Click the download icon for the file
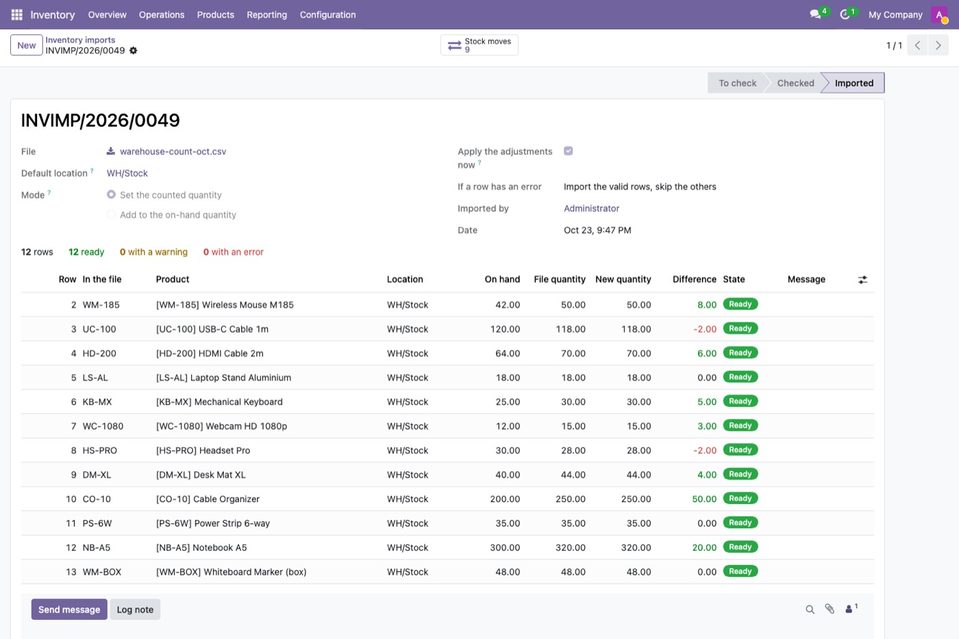Image resolution: width=959 pixels, height=639 pixels. pyautogui.click(x=111, y=151)
